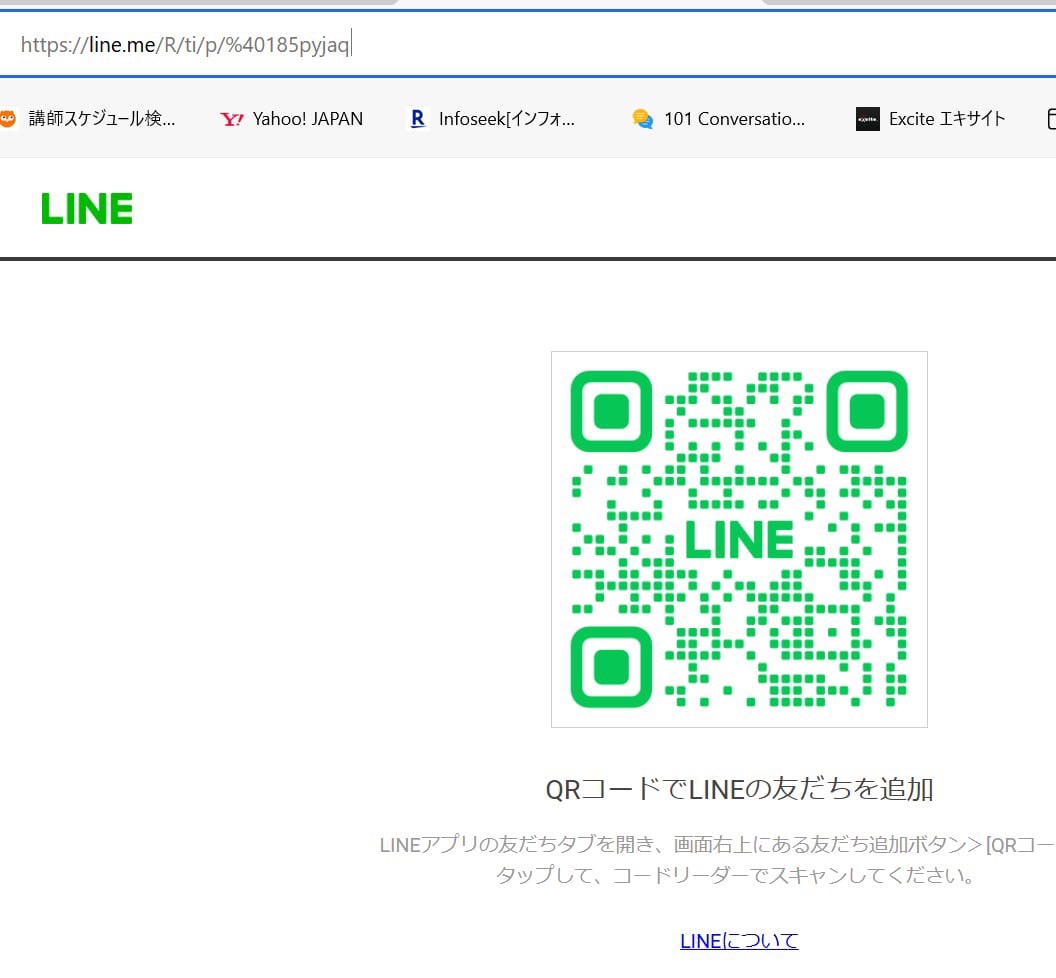Open the Yahoo! JAPAN bookmark

point(291,119)
